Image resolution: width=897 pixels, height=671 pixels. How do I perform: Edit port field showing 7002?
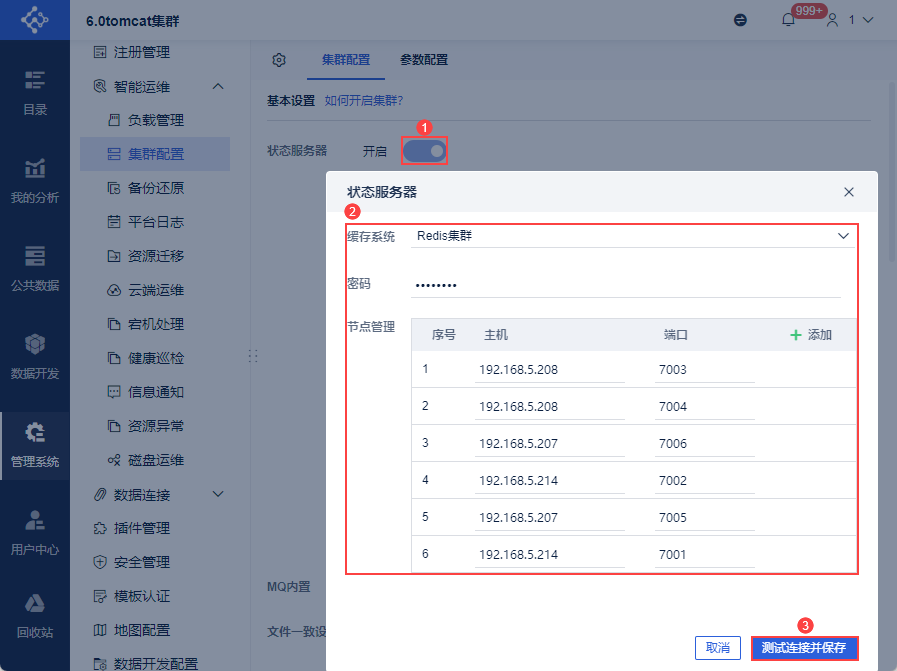[x=705, y=481]
